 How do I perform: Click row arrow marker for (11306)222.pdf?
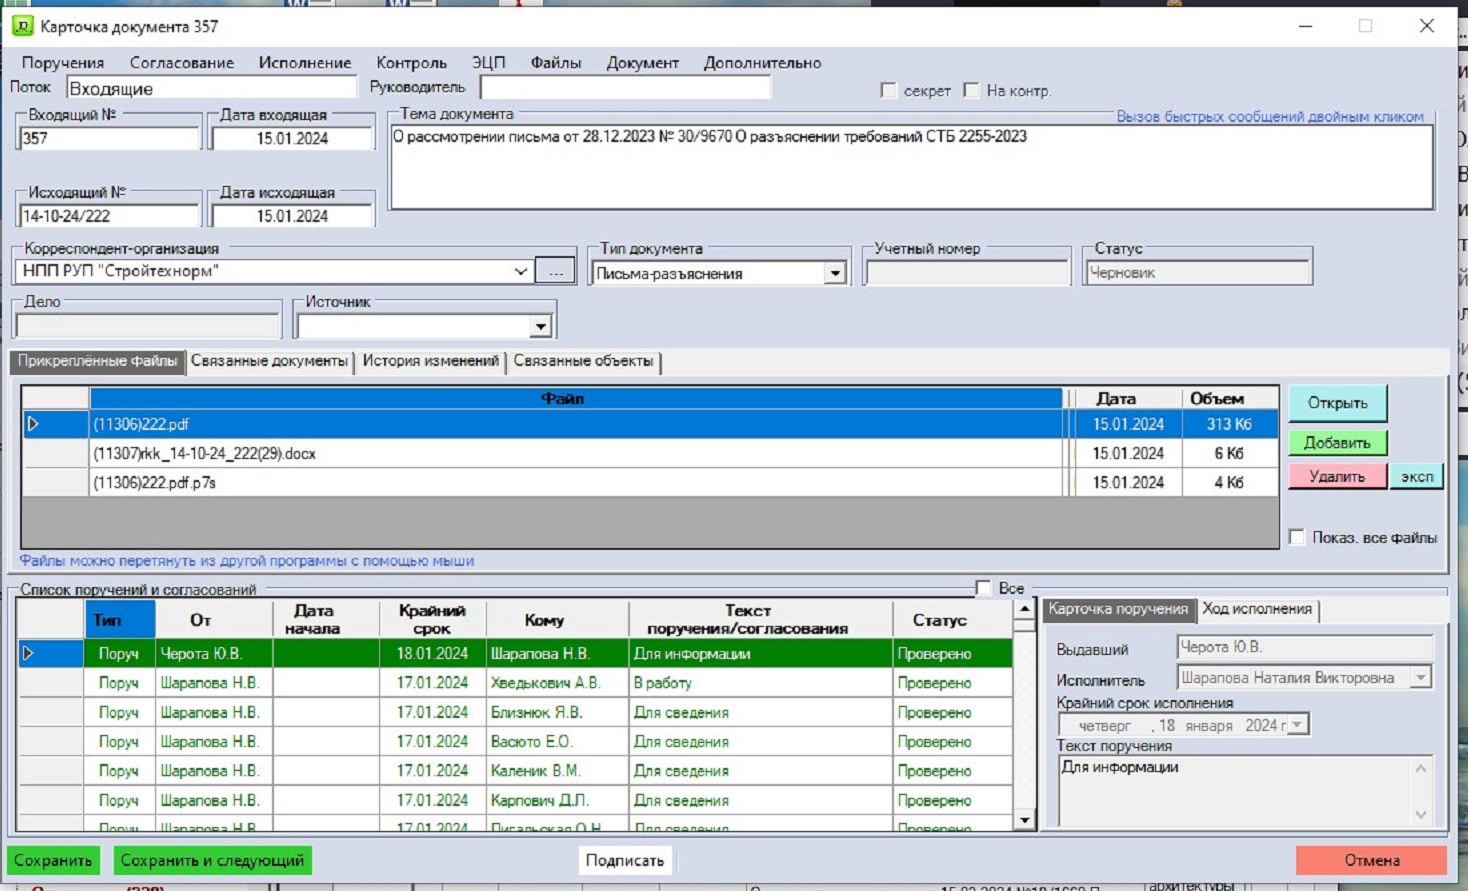pyautogui.click(x=33, y=424)
